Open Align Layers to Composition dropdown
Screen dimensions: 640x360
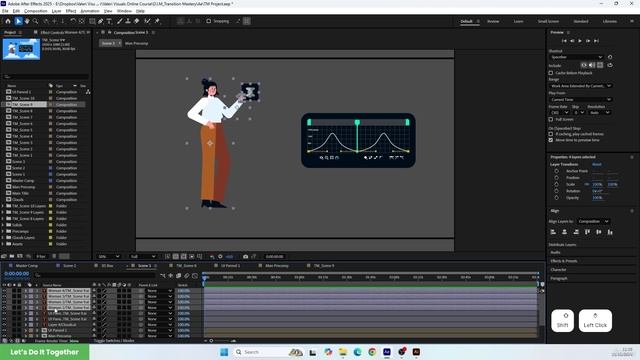coord(593,221)
